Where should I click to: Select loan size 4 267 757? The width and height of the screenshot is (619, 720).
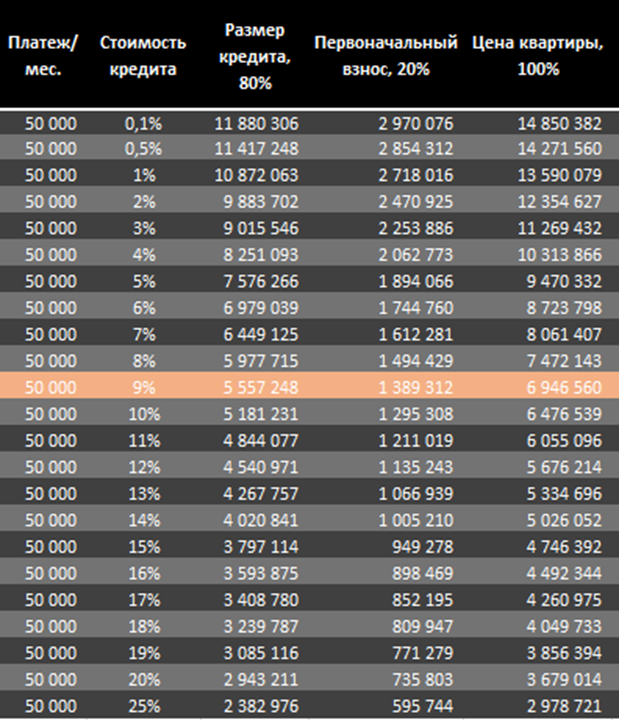(x=261, y=494)
